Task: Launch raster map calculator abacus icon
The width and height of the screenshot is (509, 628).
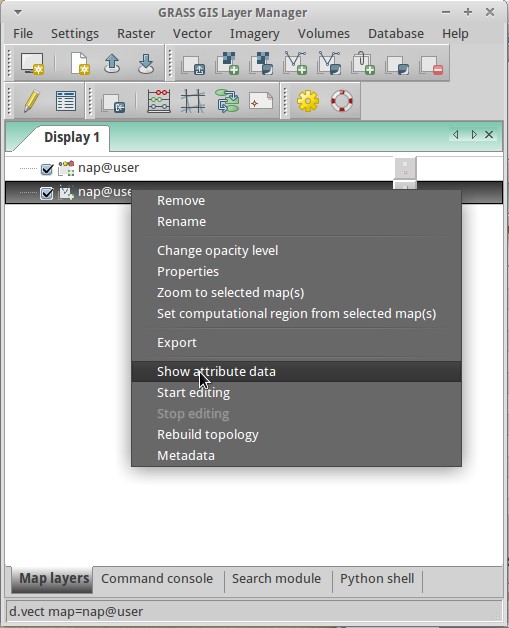Action: pyautogui.click(x=159, y=101)
